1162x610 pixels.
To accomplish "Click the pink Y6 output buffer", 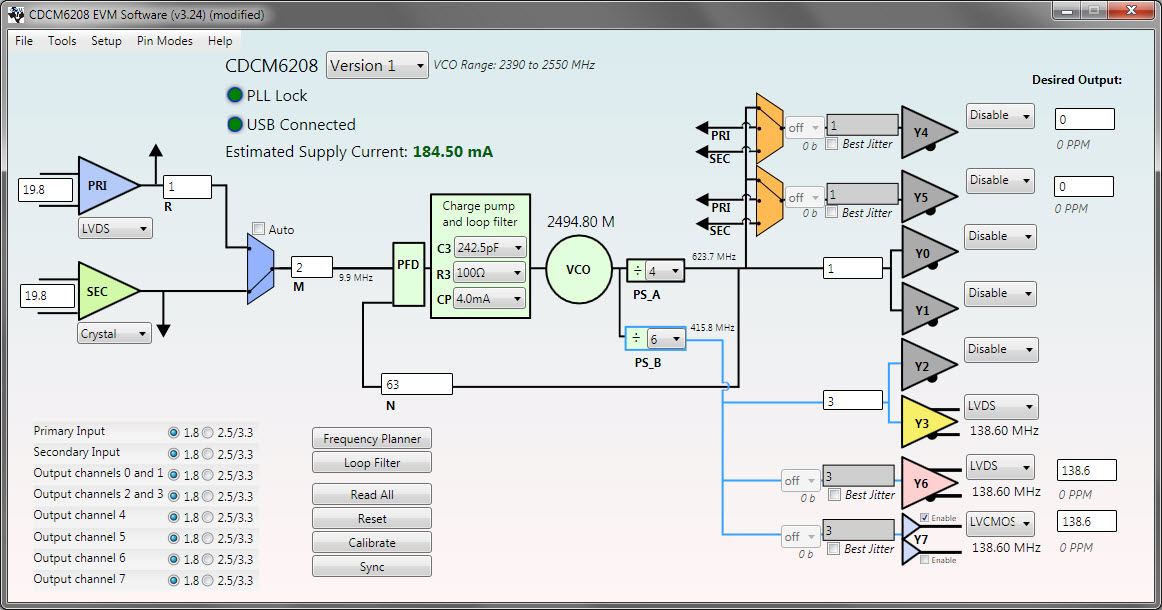I will click(927, 483).
